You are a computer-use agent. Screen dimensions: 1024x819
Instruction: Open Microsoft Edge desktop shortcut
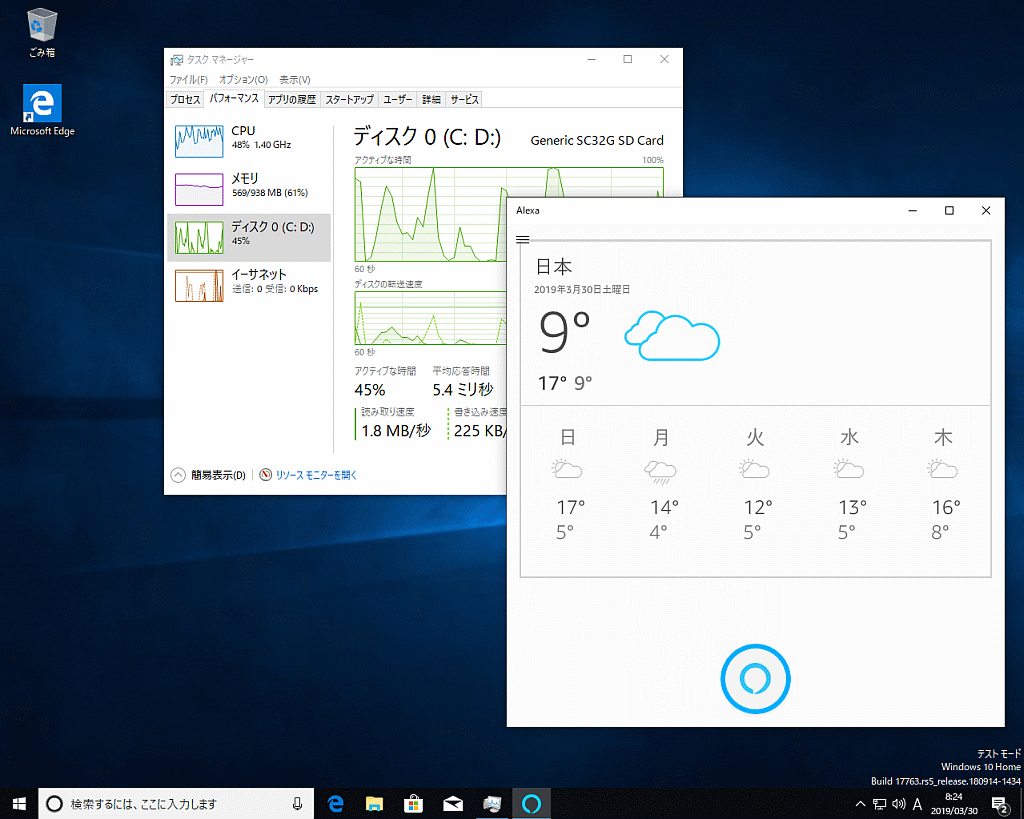42,110
